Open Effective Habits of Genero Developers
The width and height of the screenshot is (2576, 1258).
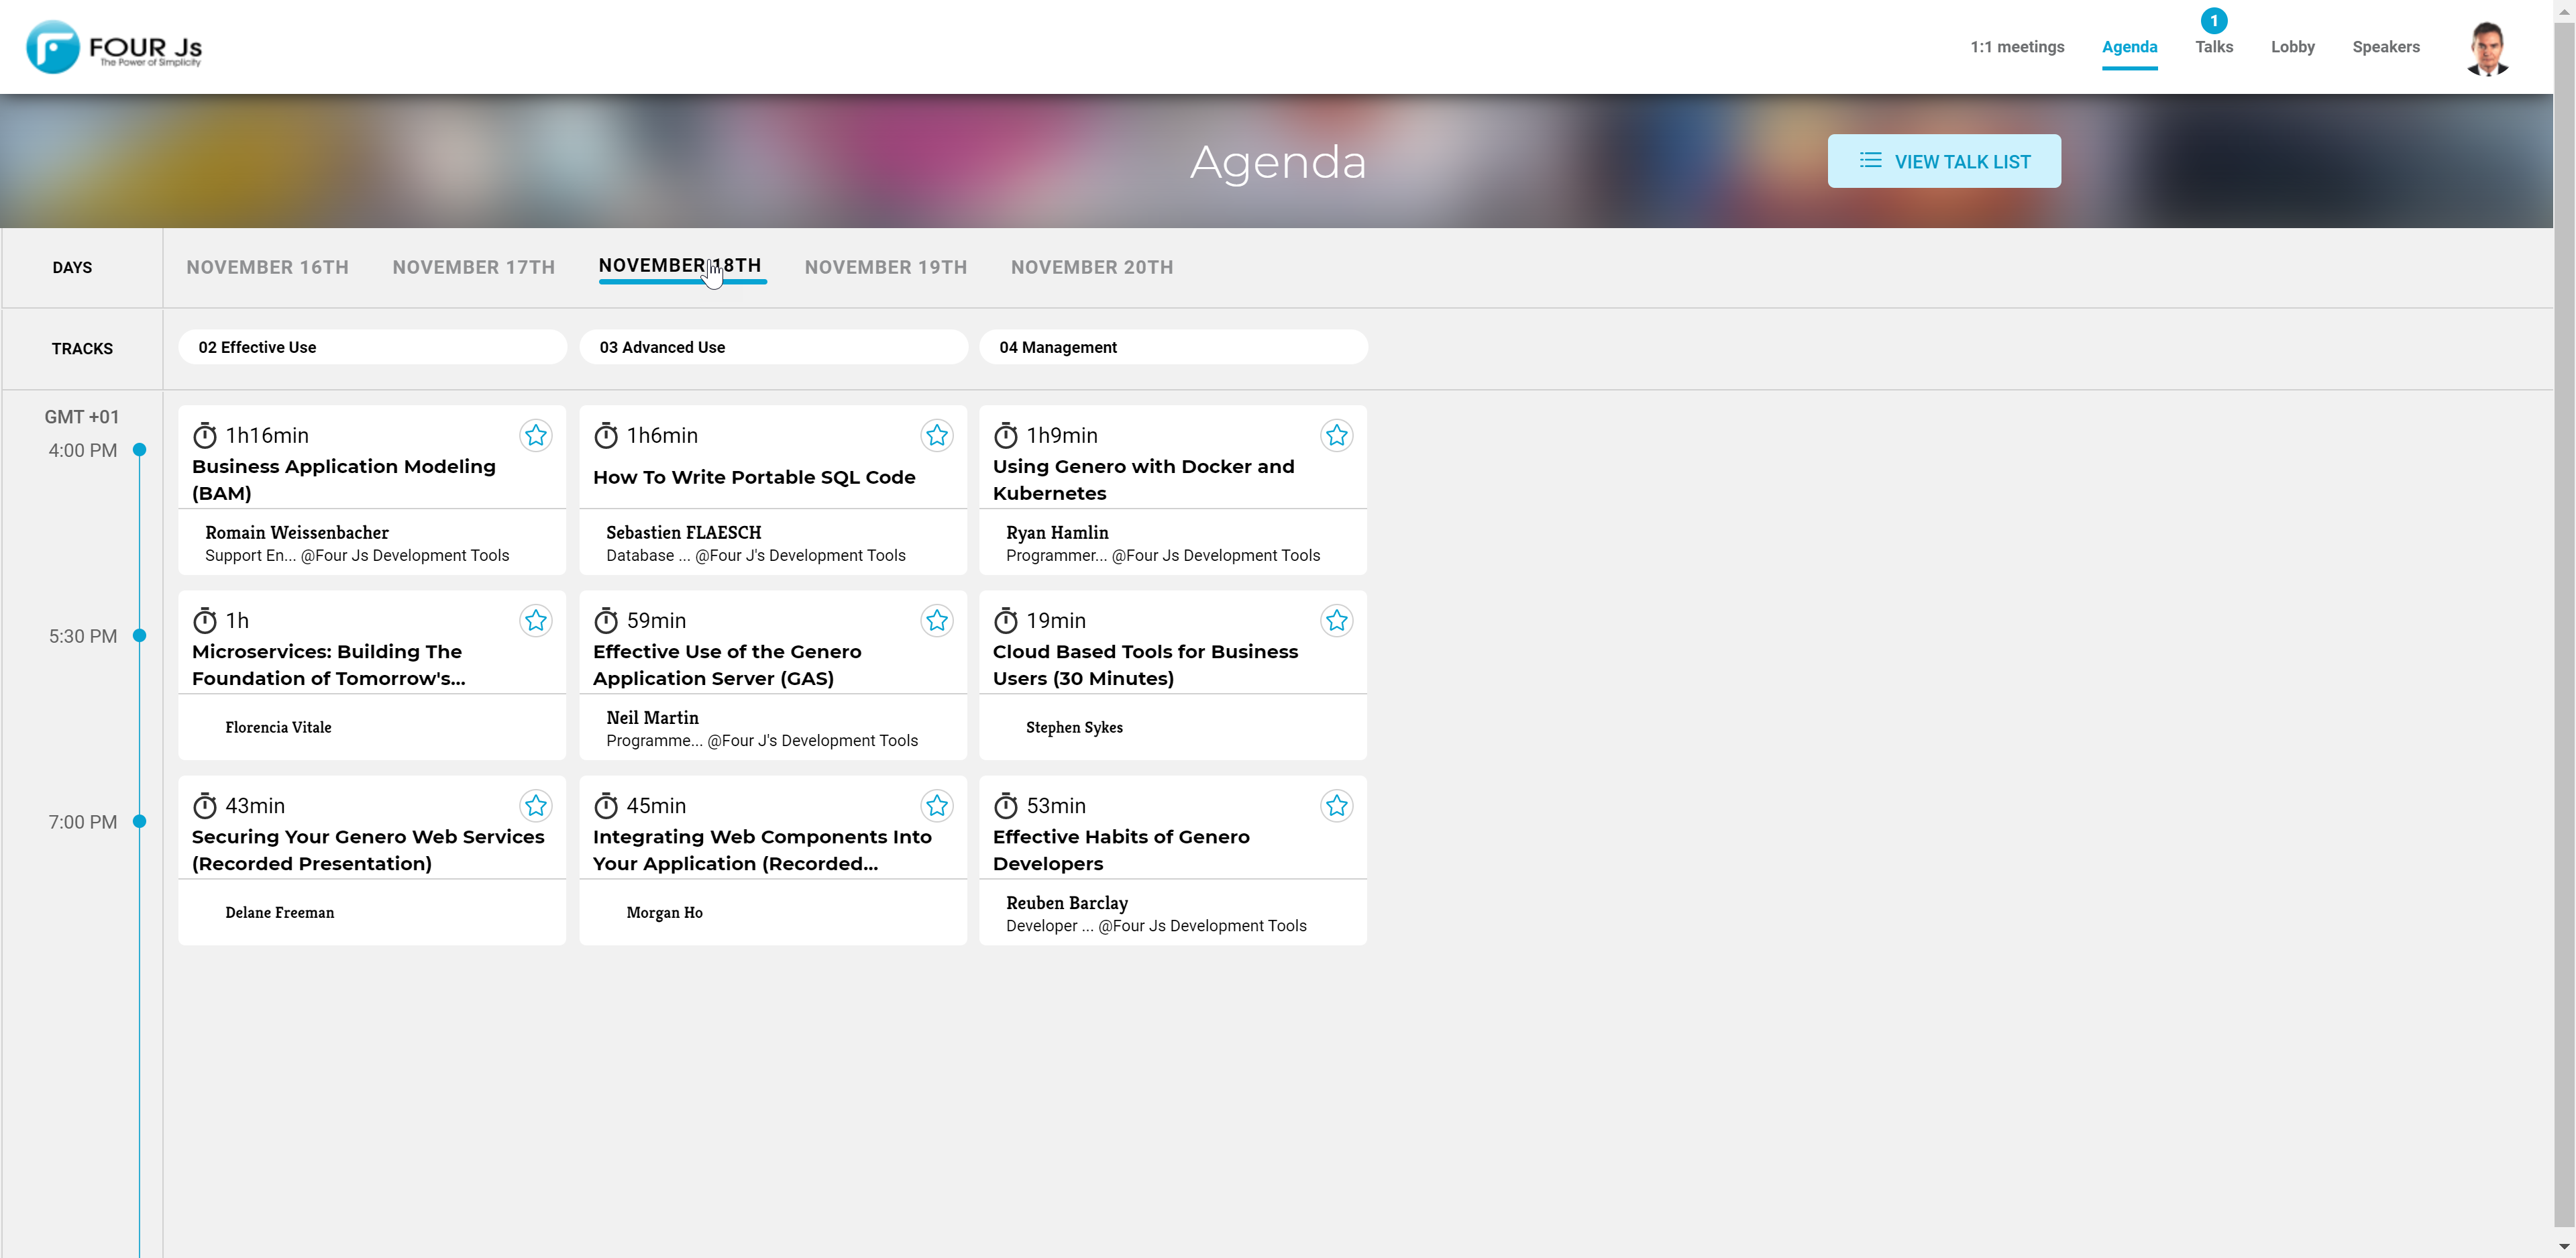click(1121, 849)
